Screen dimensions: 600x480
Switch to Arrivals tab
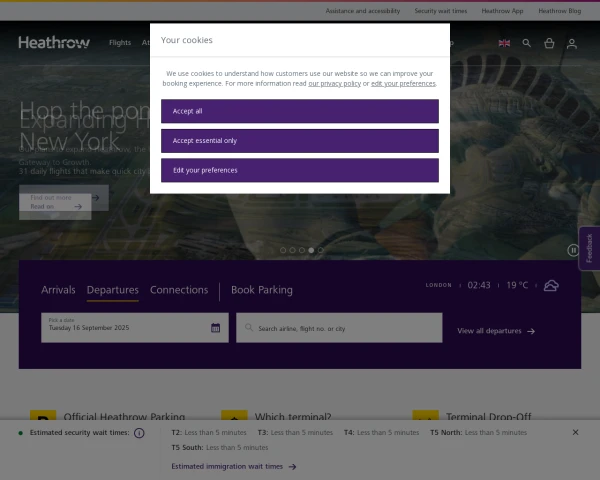[x=58, y=290]
